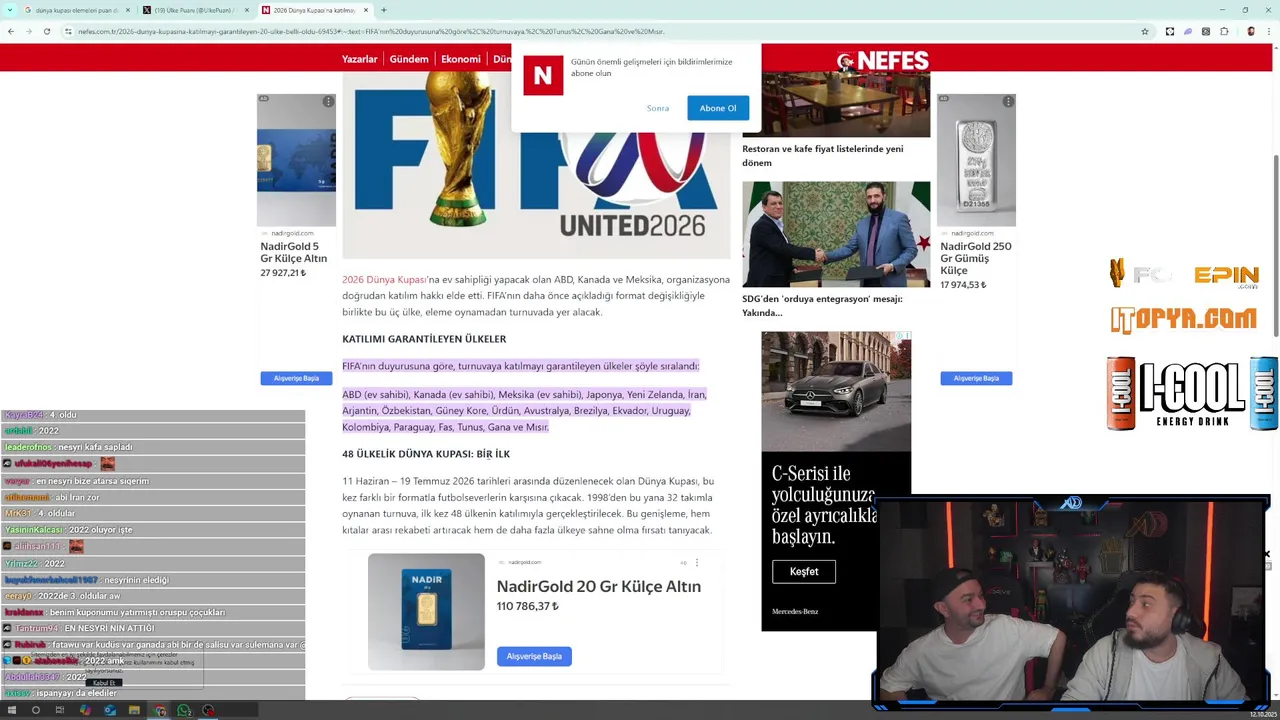The width and height of the screenshot is (1280, 720).
Task: Dismiss notification prompt with Sonra
Action: click(x=658, y=108)
